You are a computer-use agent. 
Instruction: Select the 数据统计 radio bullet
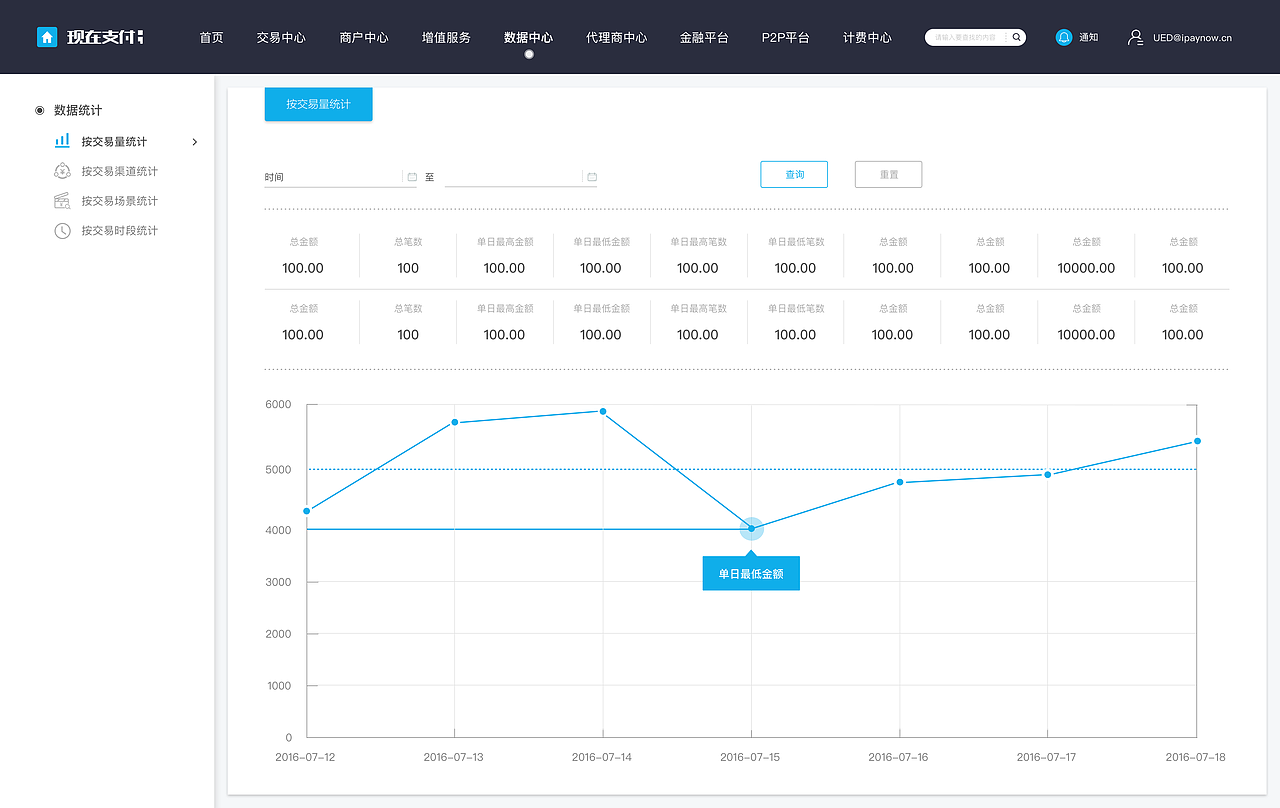point(39,110)
